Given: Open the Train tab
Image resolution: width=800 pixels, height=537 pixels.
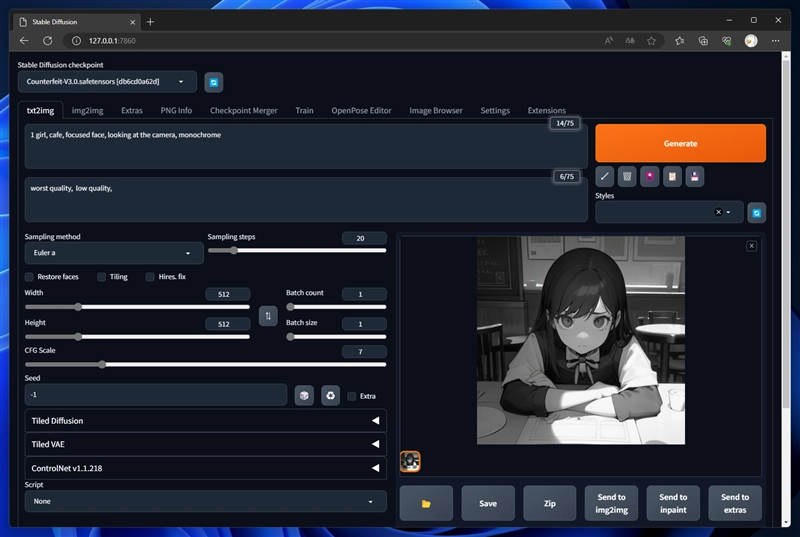Looking at the screenshot, I should click(x=304, y=111).
